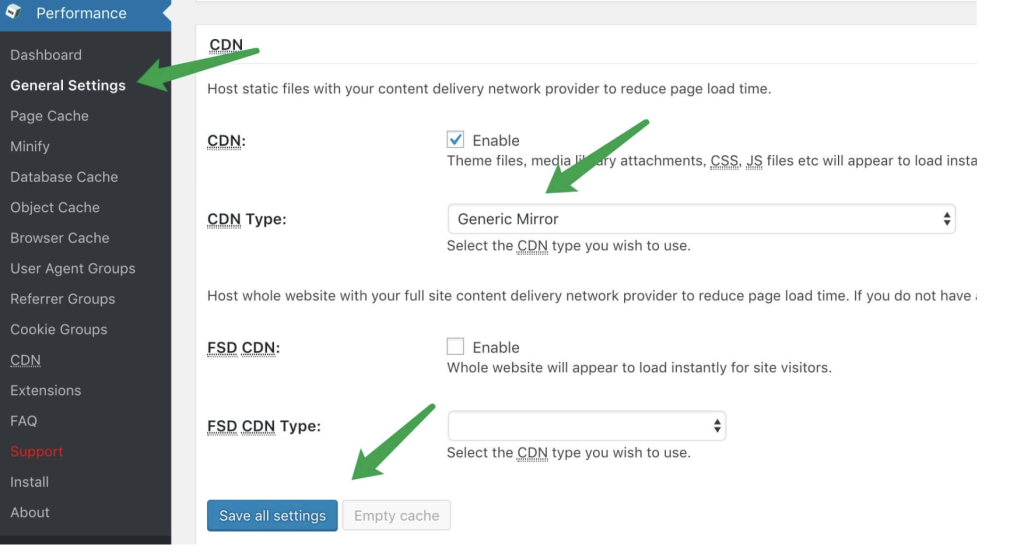Open the CDN sidebar menu item
This screenshot has height=555, width=1024.
pyautogui.click(x=25, y=360)
